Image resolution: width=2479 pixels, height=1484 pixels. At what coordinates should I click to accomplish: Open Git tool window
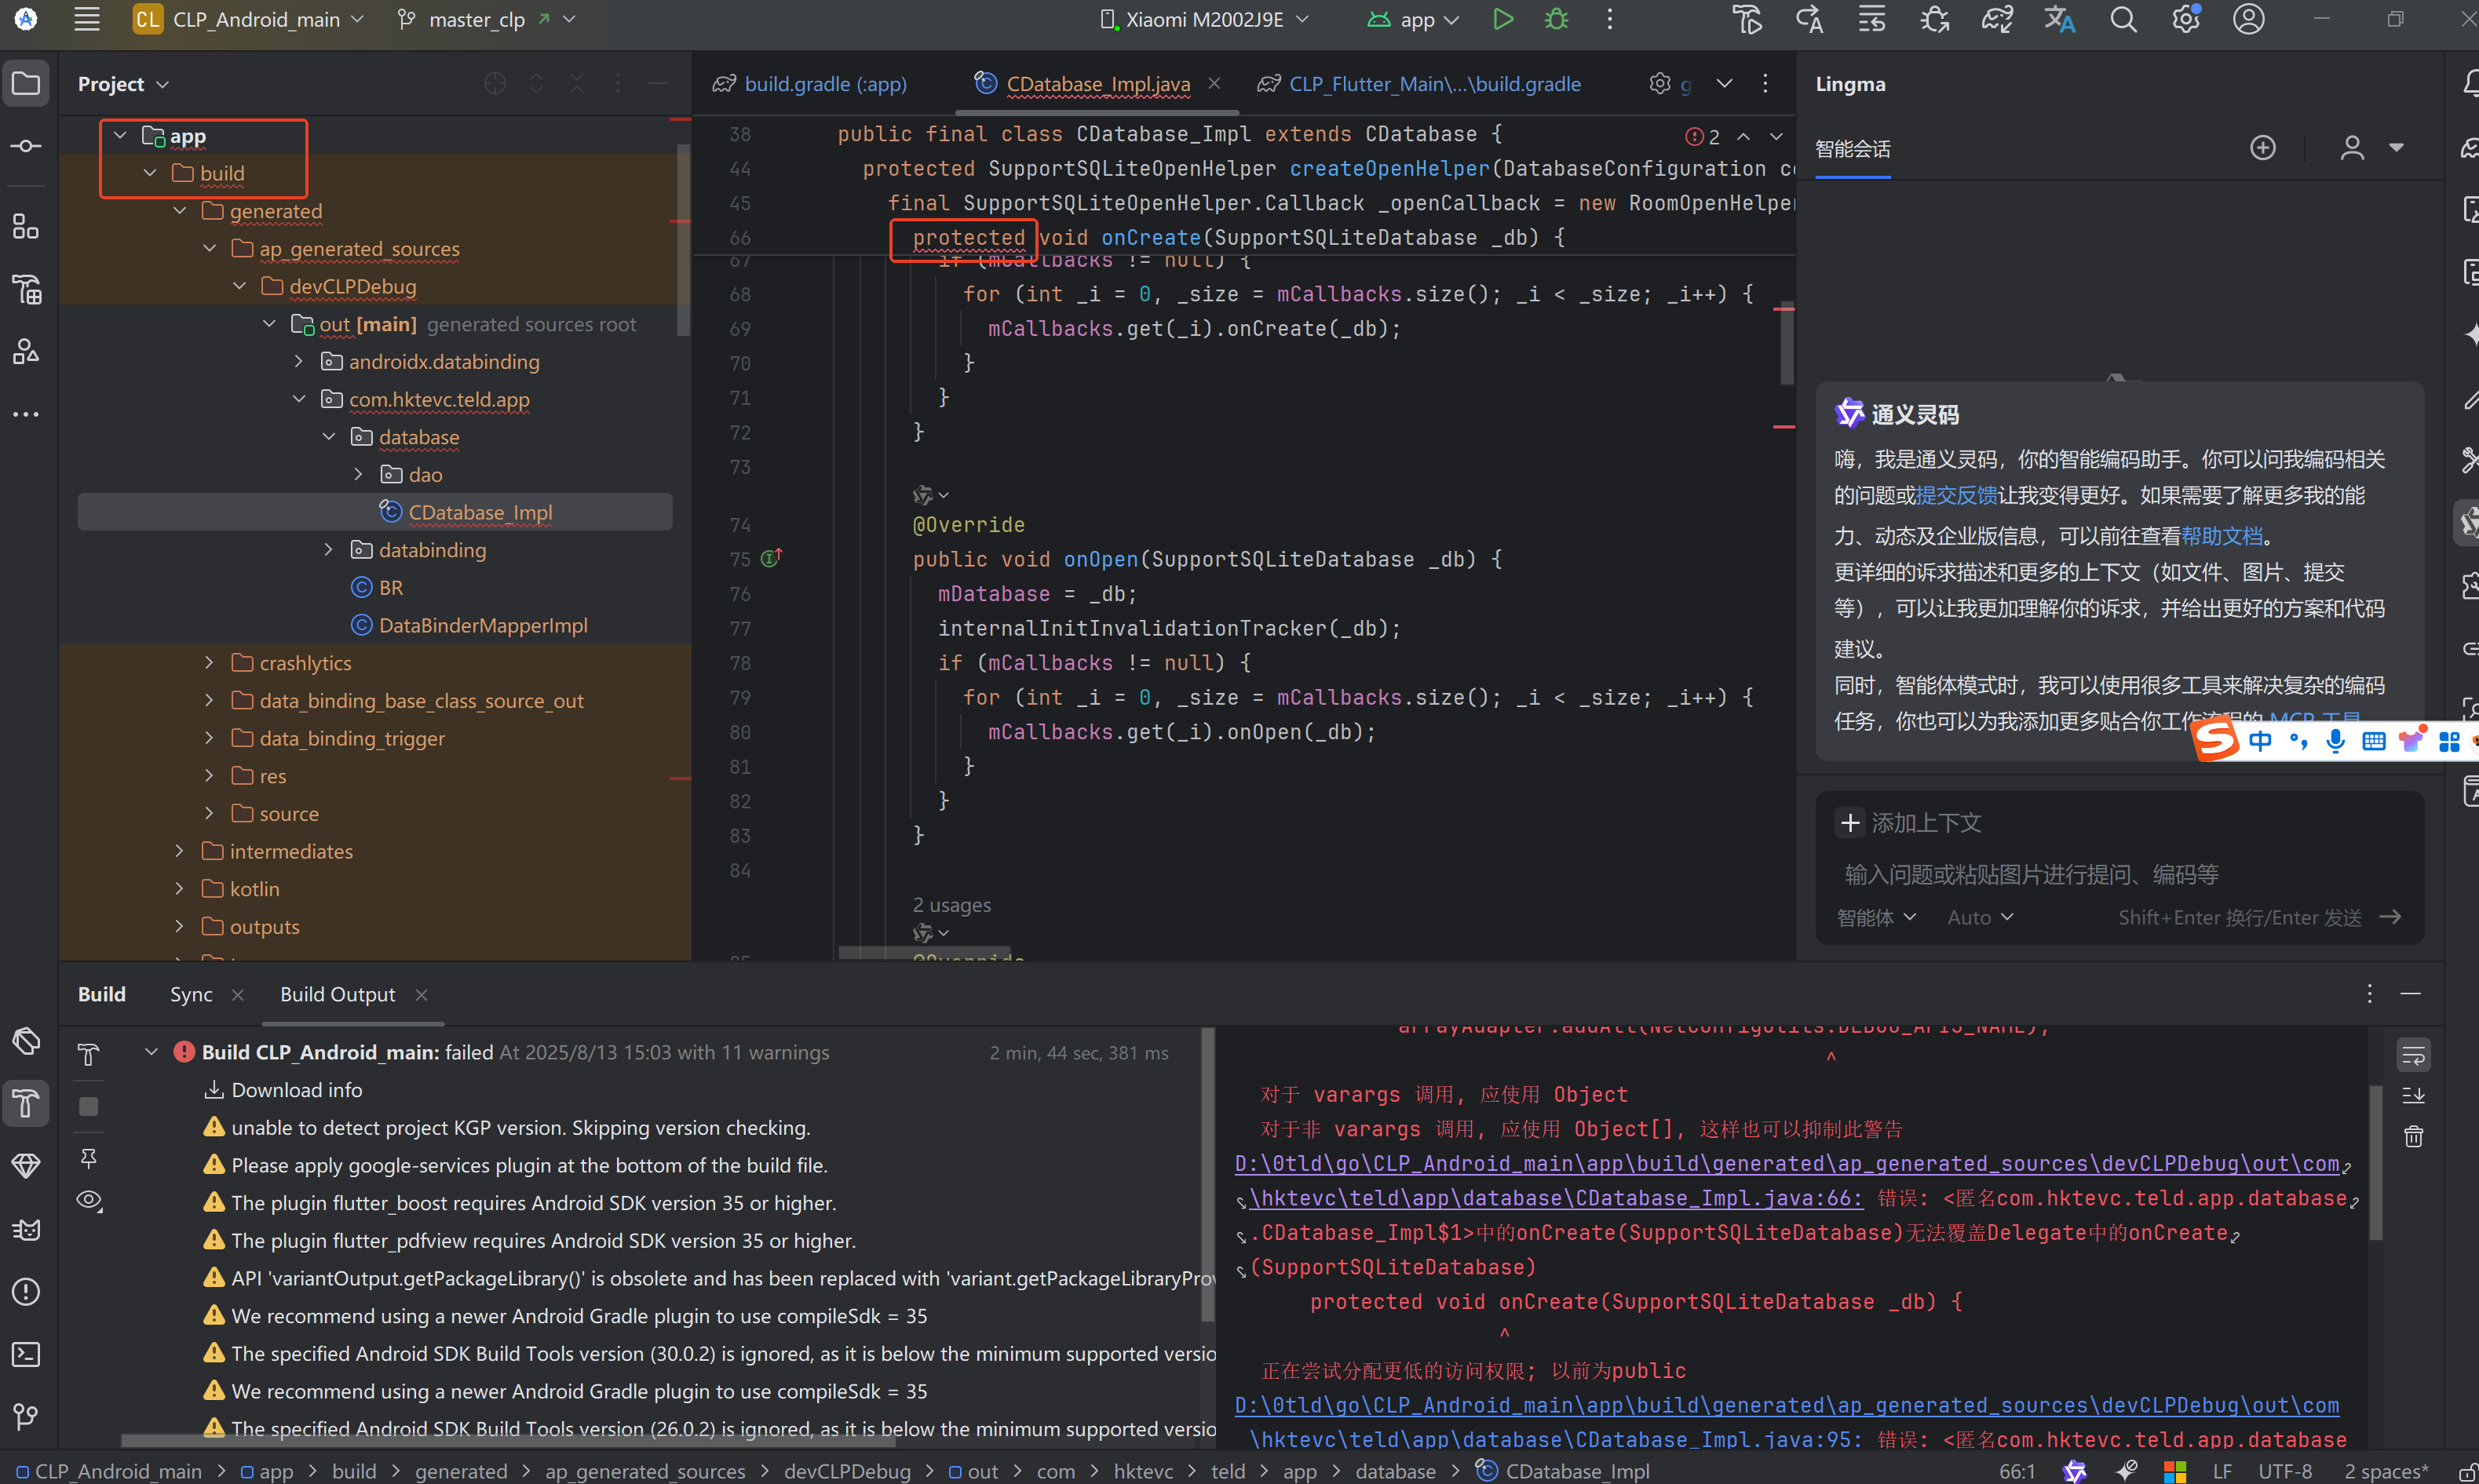pyautogui.click(x=26, y=1416)
